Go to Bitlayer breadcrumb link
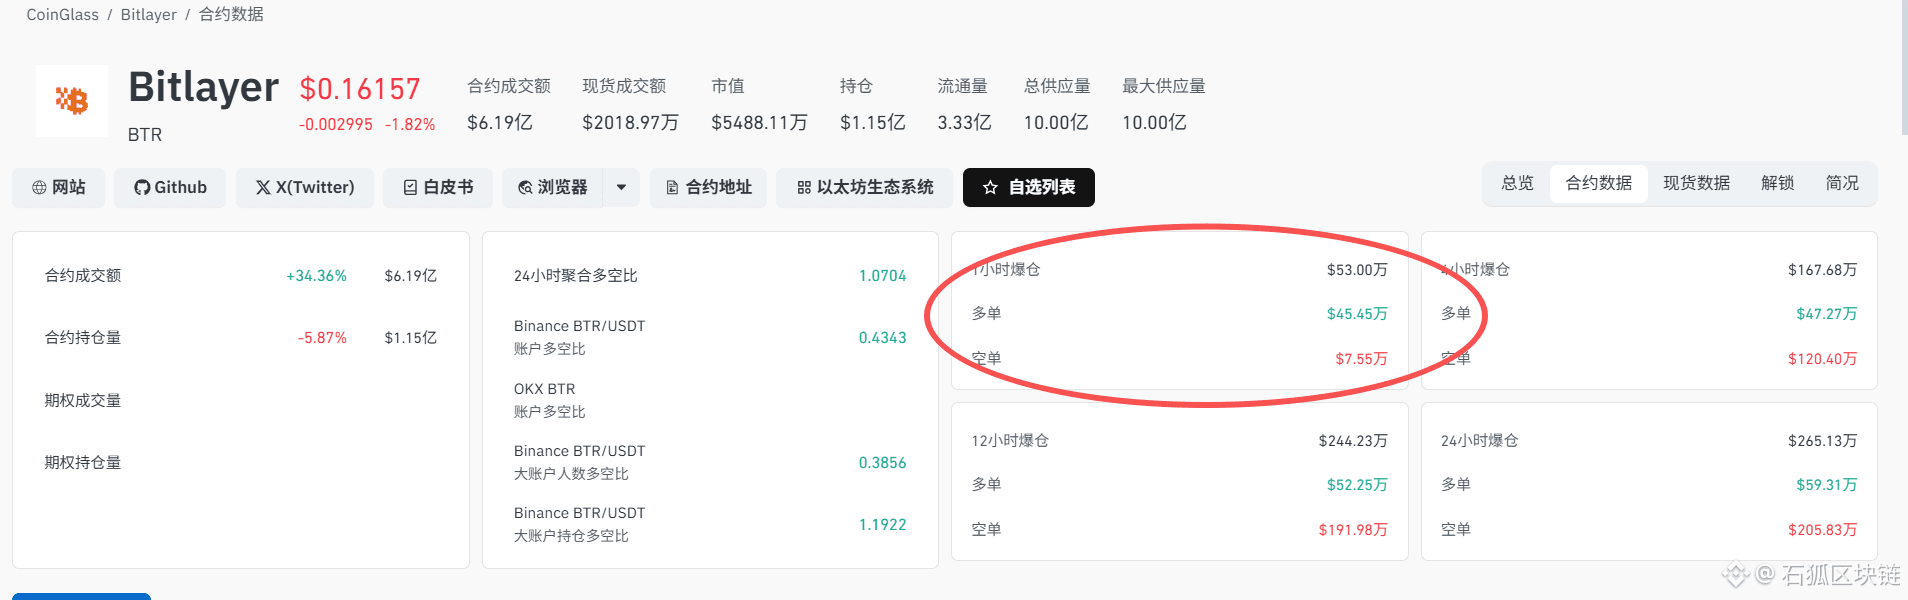 (149, 15)
